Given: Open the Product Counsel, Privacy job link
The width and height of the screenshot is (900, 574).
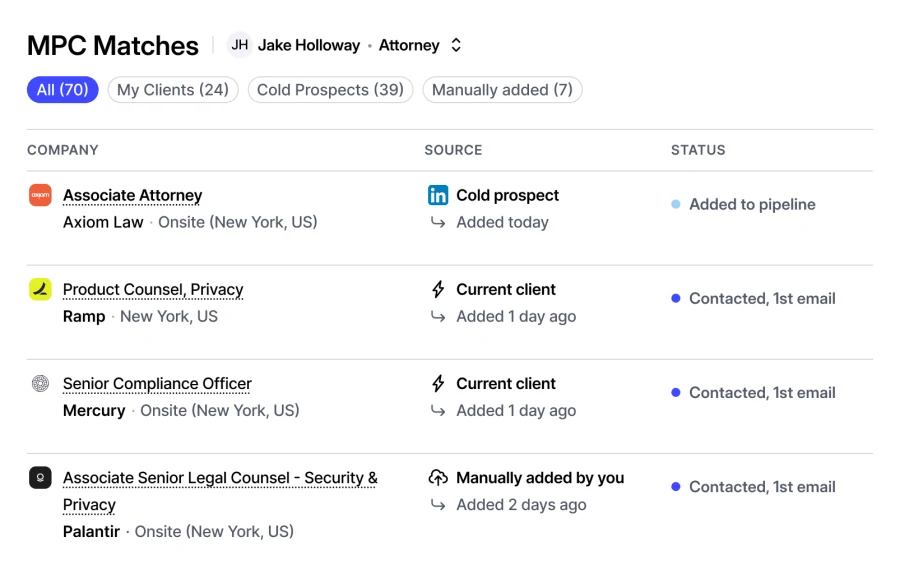Looking at the screenshot, I should pyautogui.click(x=153, y=290).
